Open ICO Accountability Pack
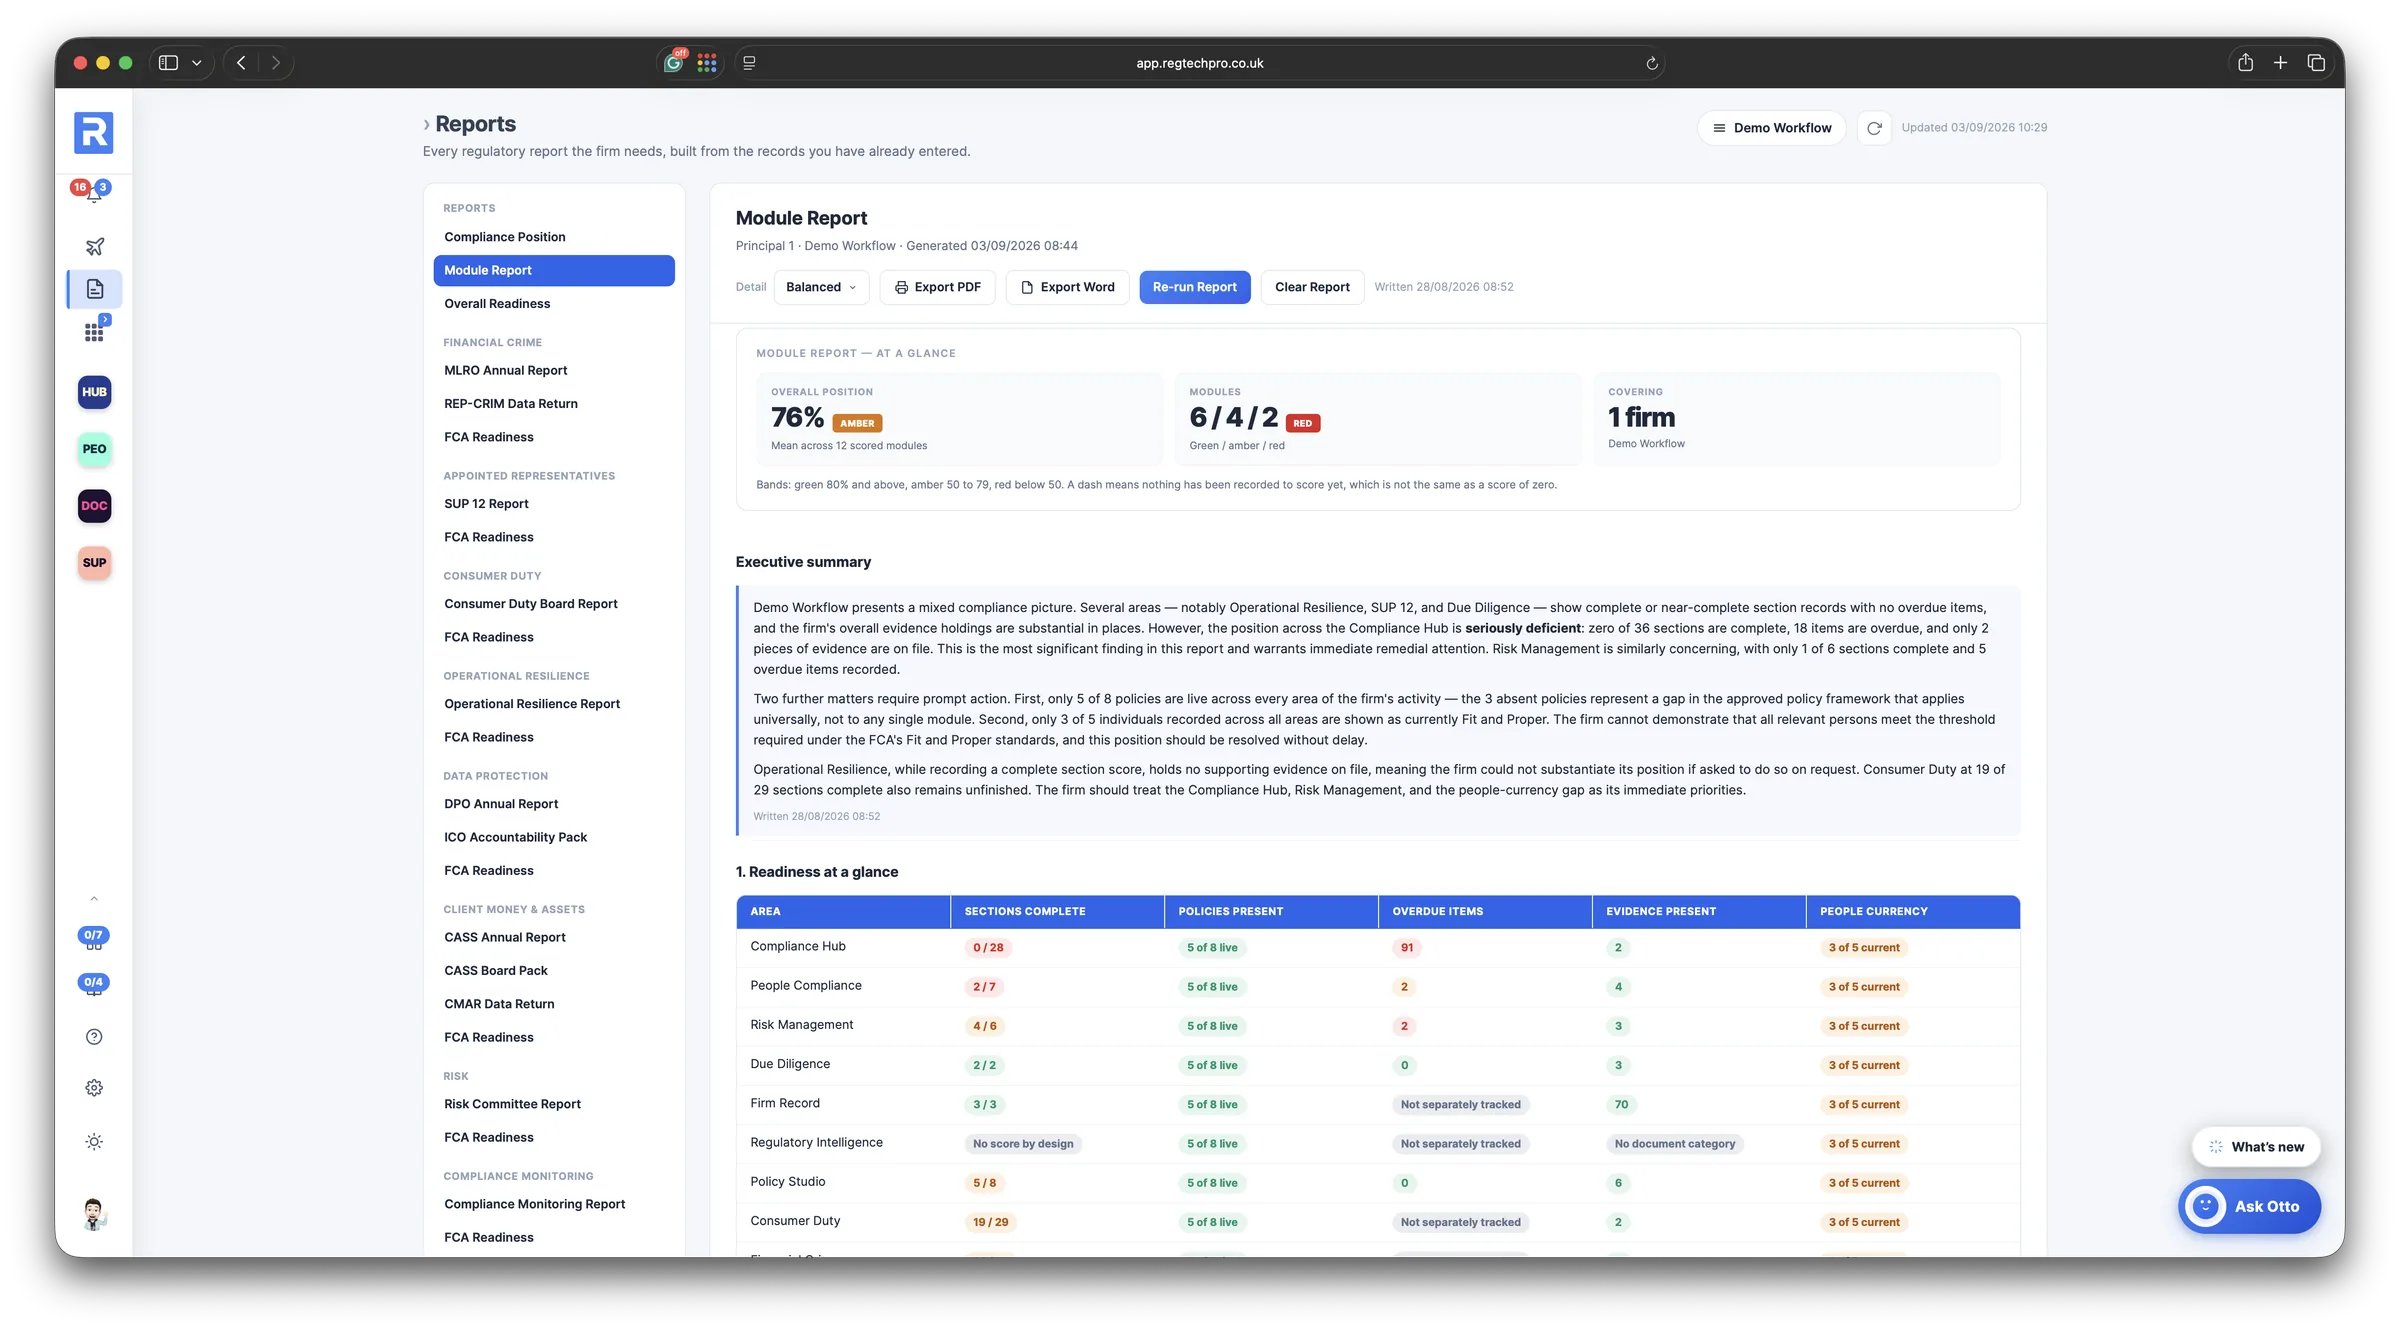Image resolution: width=2400 pixels, height=1330 pixels. (554, 837)
